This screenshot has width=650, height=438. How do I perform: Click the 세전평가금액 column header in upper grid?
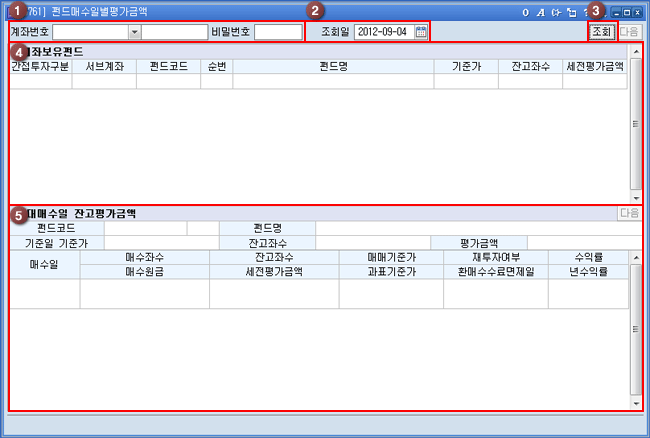coord(594,66)
